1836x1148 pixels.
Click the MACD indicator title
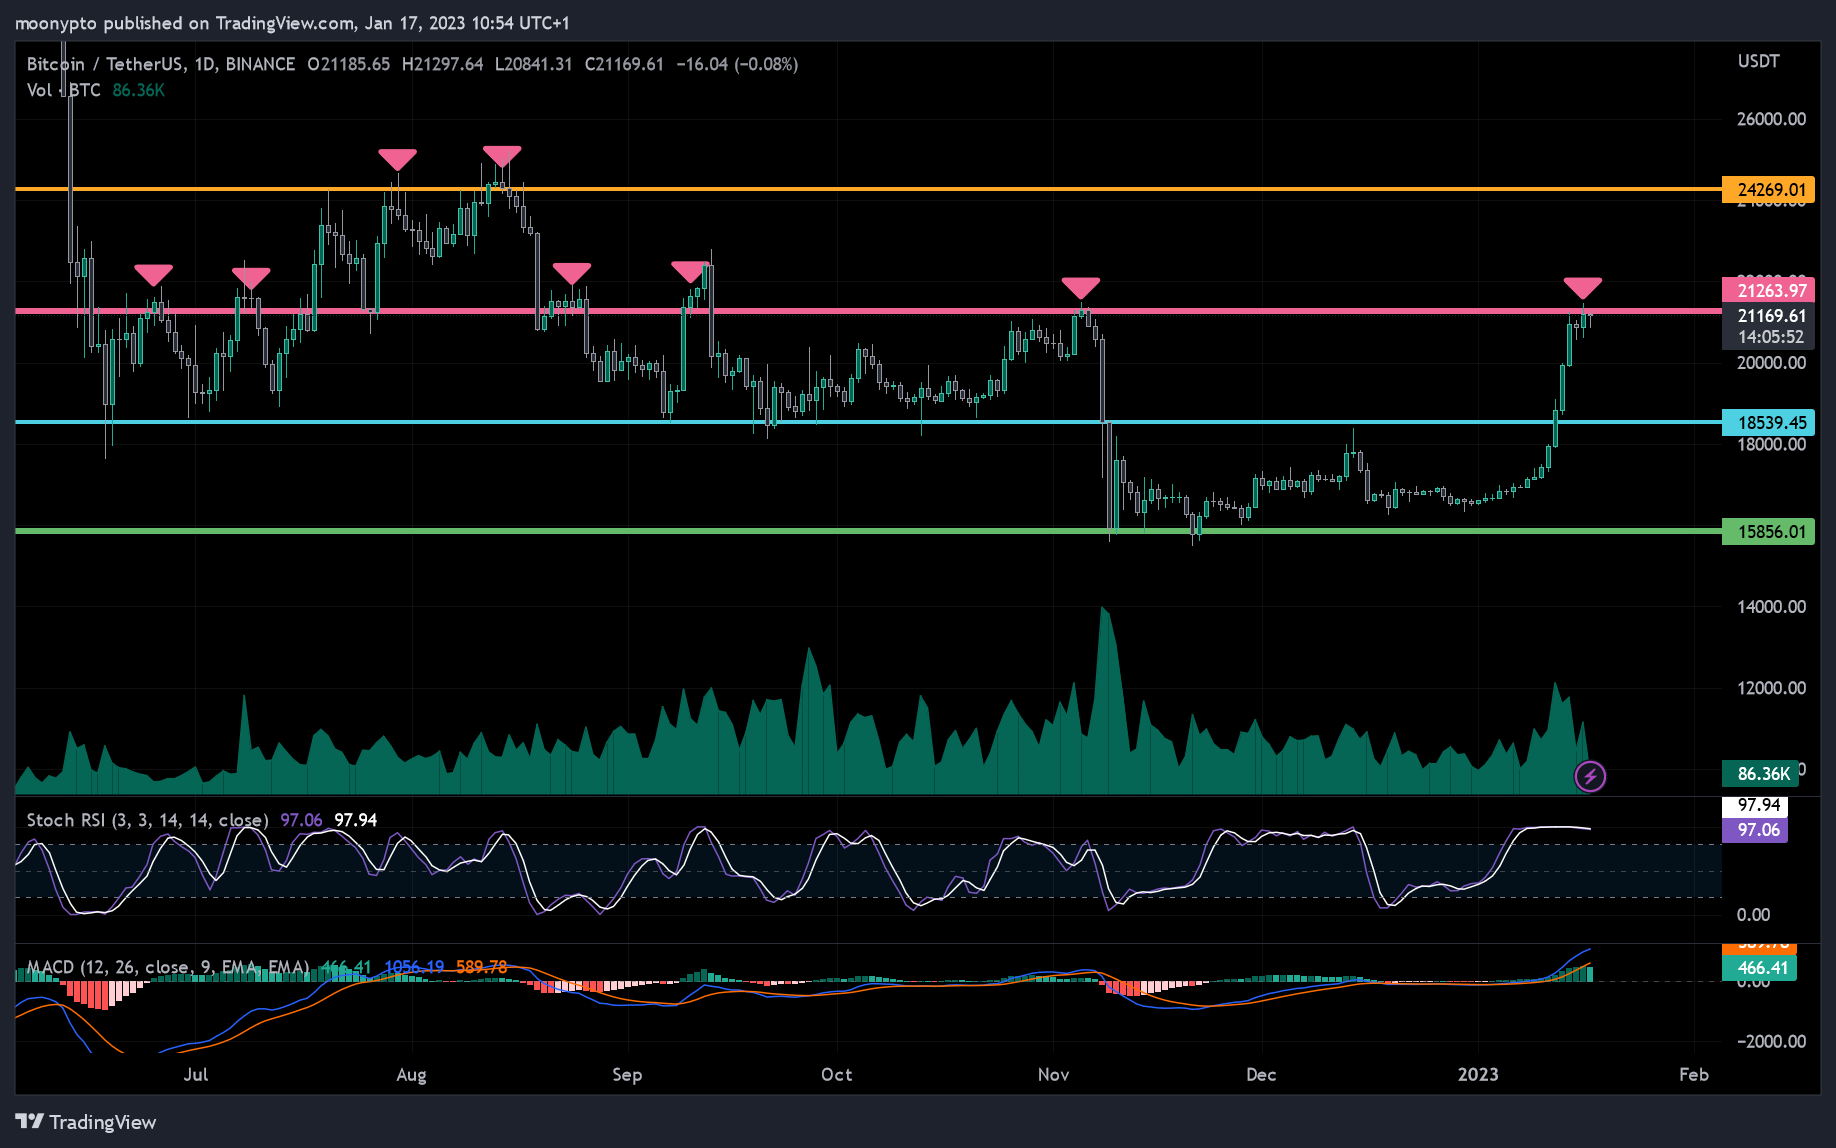coord(167,967)
